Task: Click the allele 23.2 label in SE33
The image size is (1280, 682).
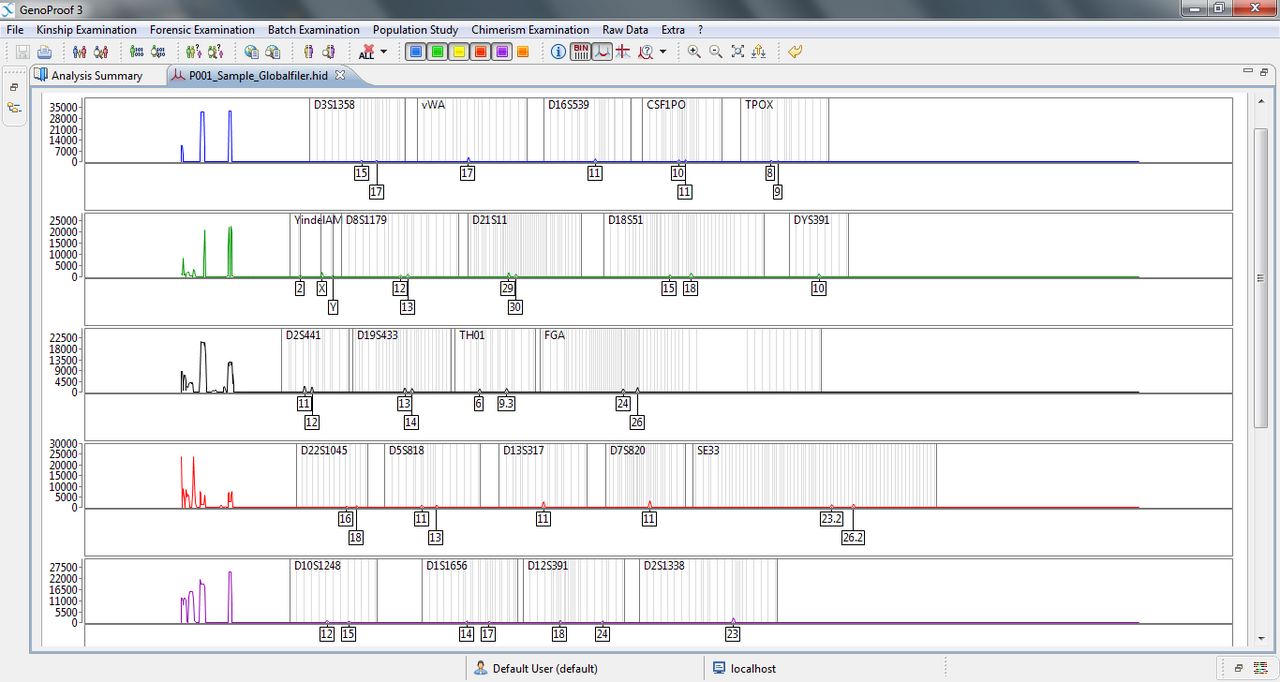Action: coord(831,519)
